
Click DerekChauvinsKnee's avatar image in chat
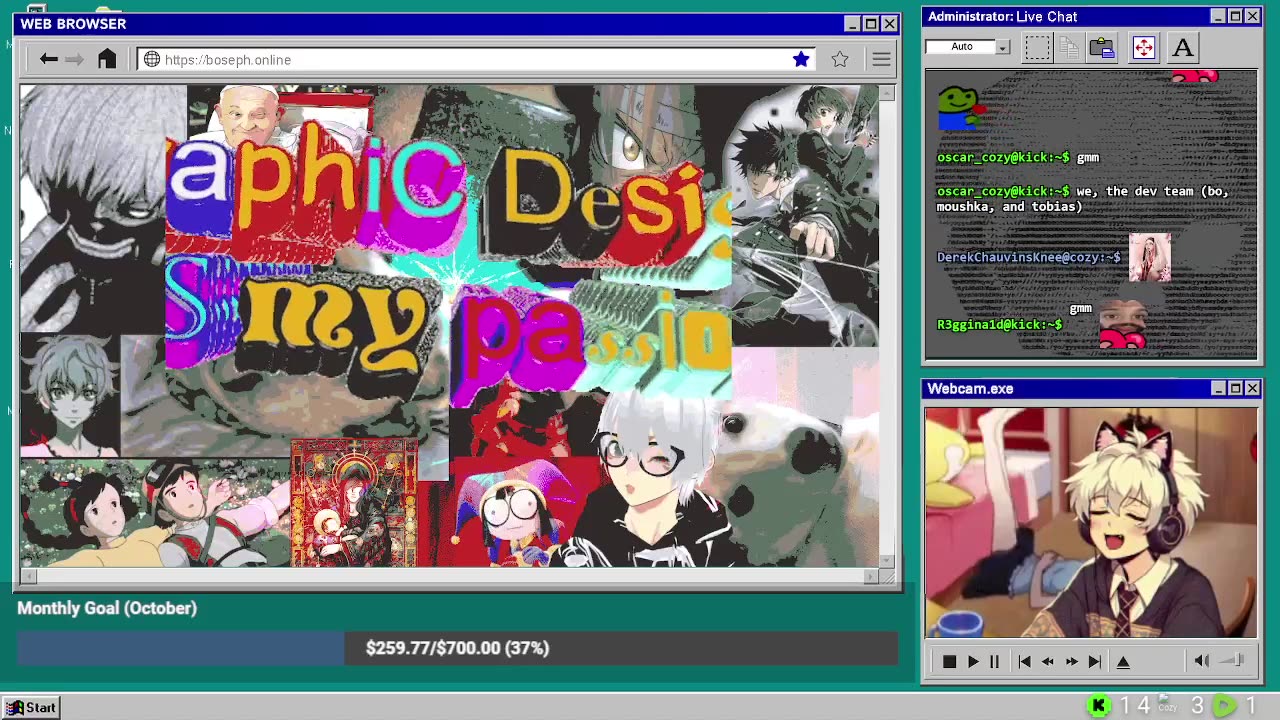pyautogui.click(x=1149, y=258)
